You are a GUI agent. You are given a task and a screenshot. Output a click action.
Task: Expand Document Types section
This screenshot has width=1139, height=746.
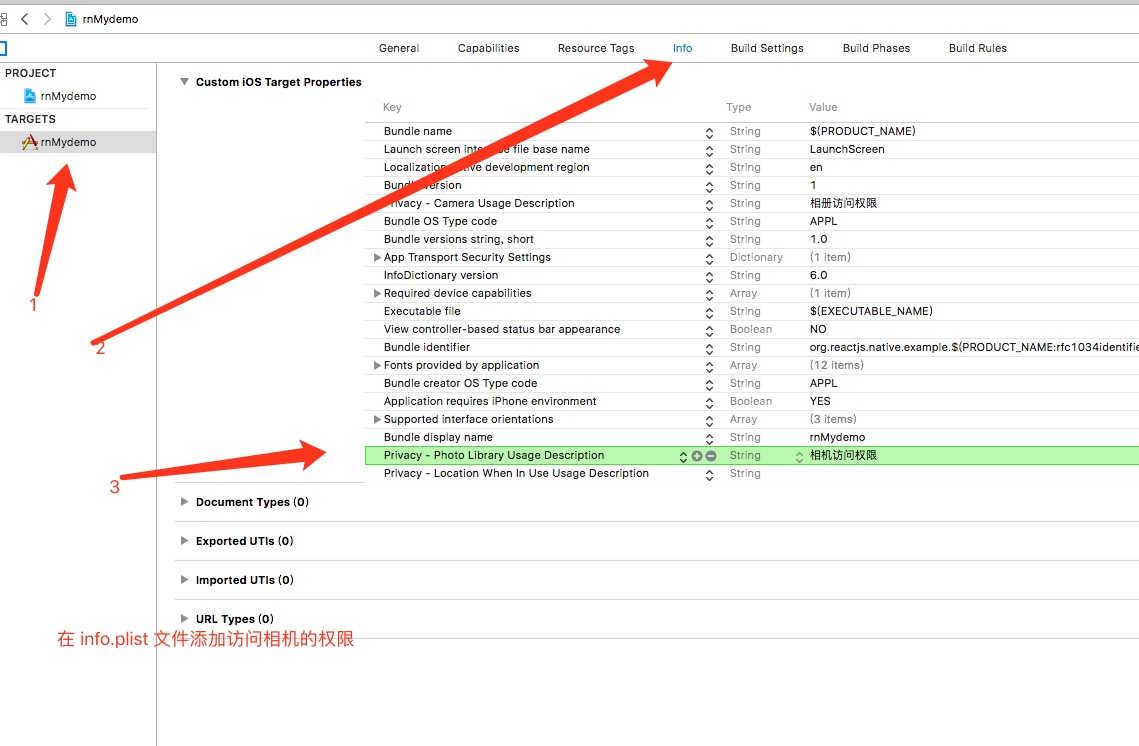[x=184, y=502]
